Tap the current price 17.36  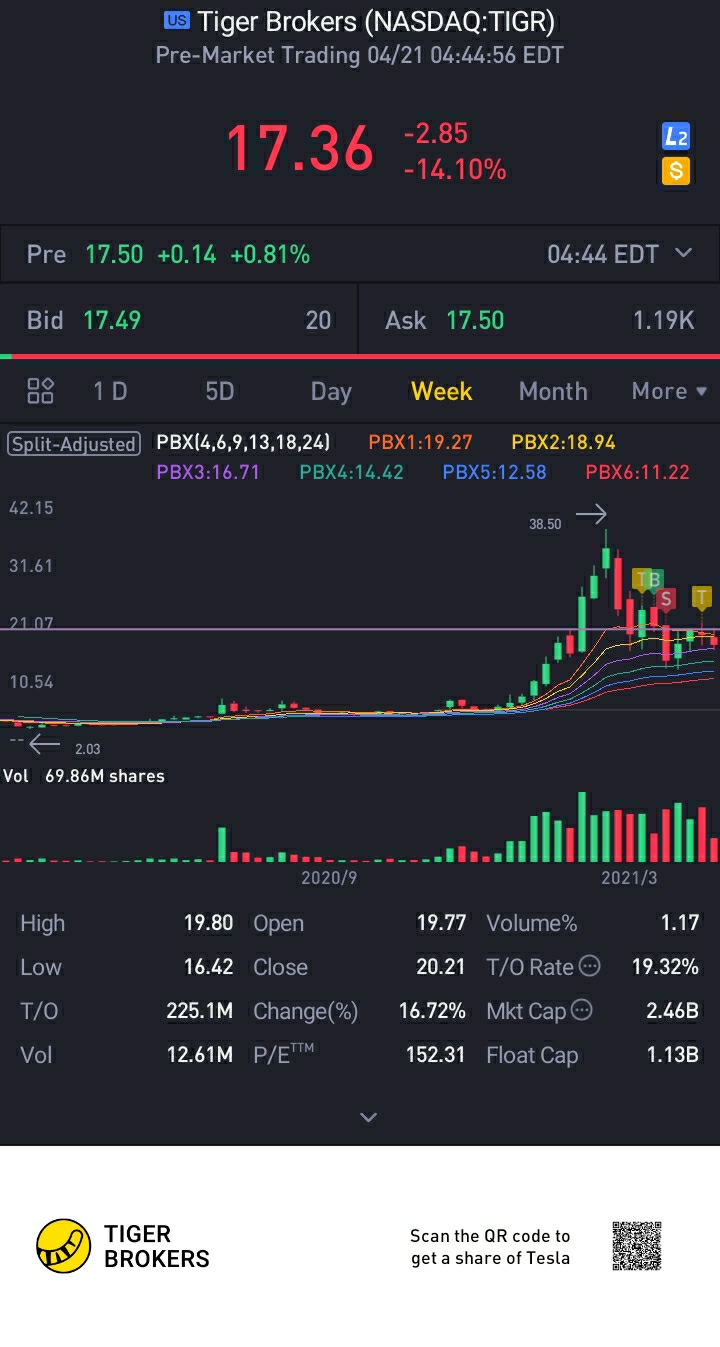click(x=300, y=149)
